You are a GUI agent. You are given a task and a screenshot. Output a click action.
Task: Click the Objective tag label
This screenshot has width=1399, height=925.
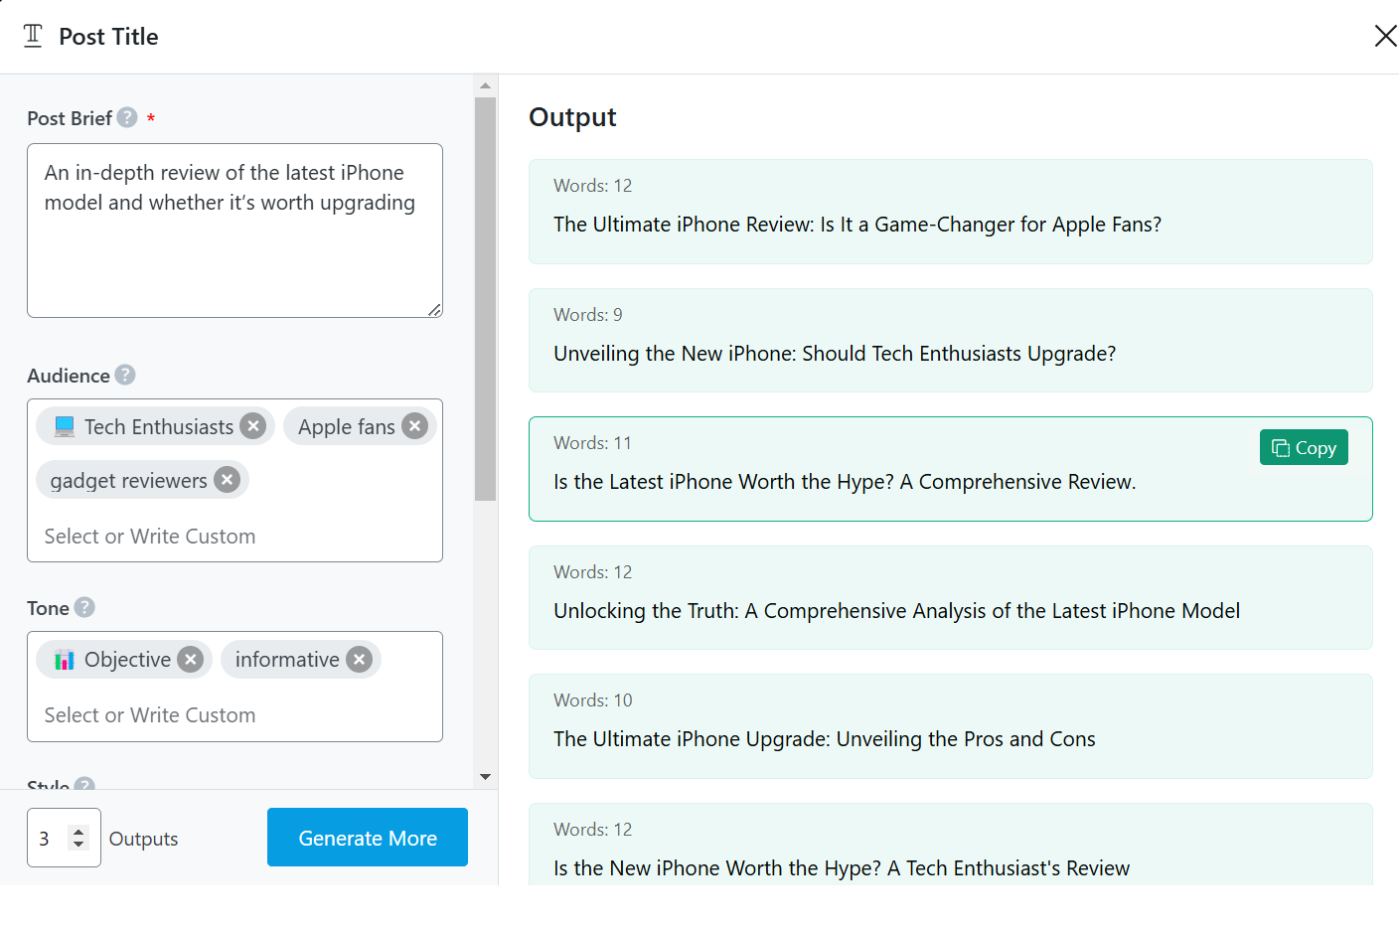tap(127, 660)
